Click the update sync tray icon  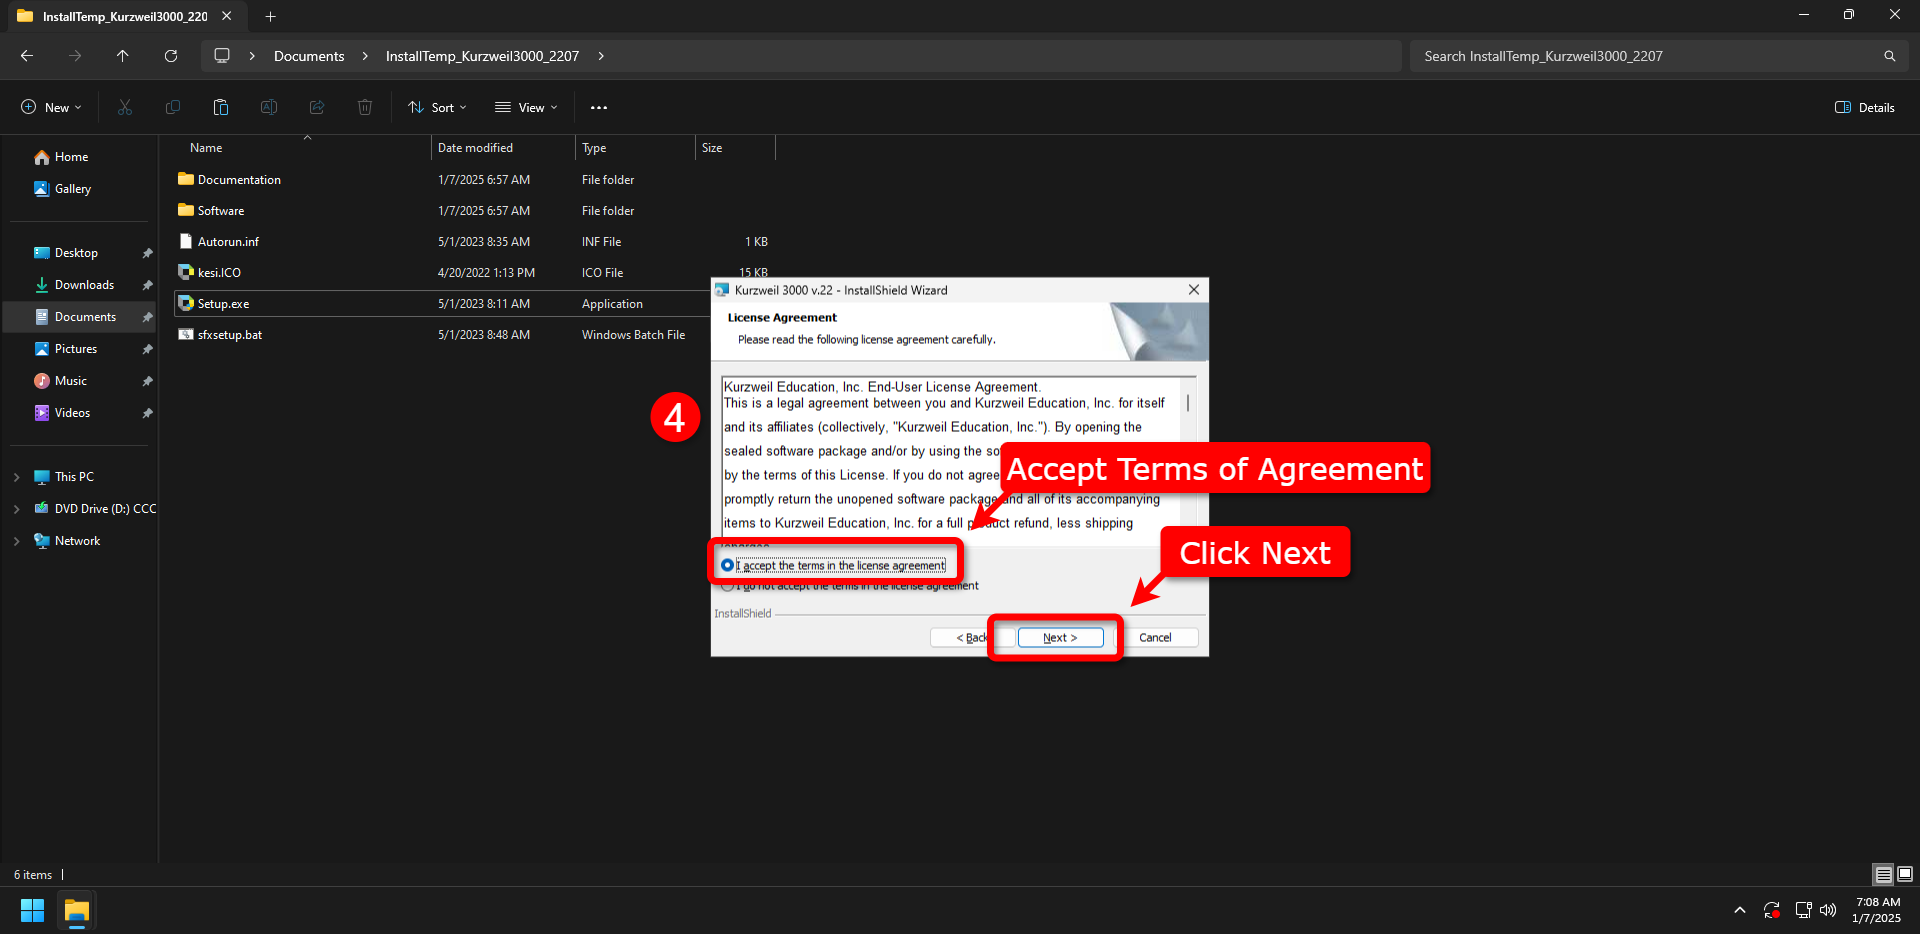point(1772,910)
